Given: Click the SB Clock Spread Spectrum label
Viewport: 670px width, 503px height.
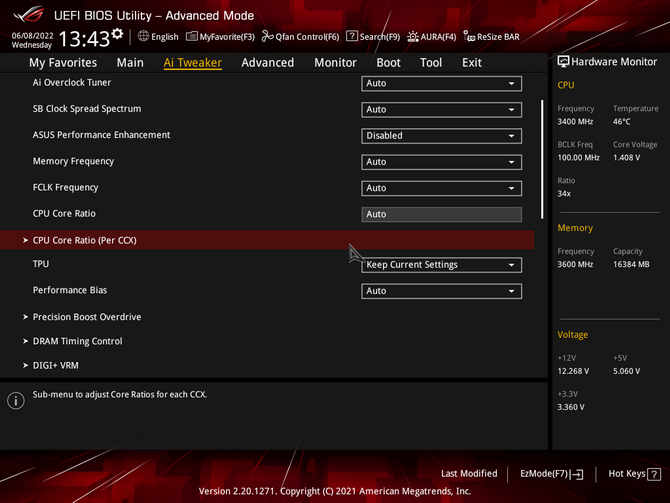Looking at the screenshot, I should point(87,109).
